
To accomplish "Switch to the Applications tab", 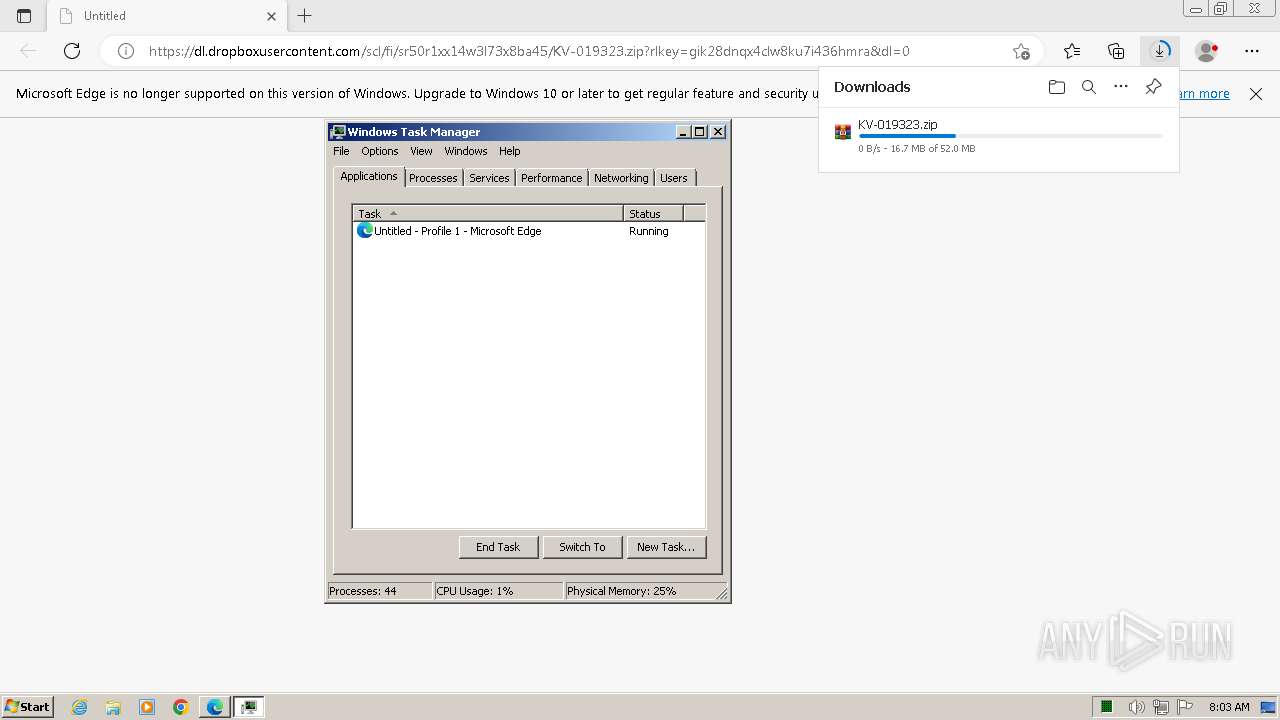I will [369, 176].
